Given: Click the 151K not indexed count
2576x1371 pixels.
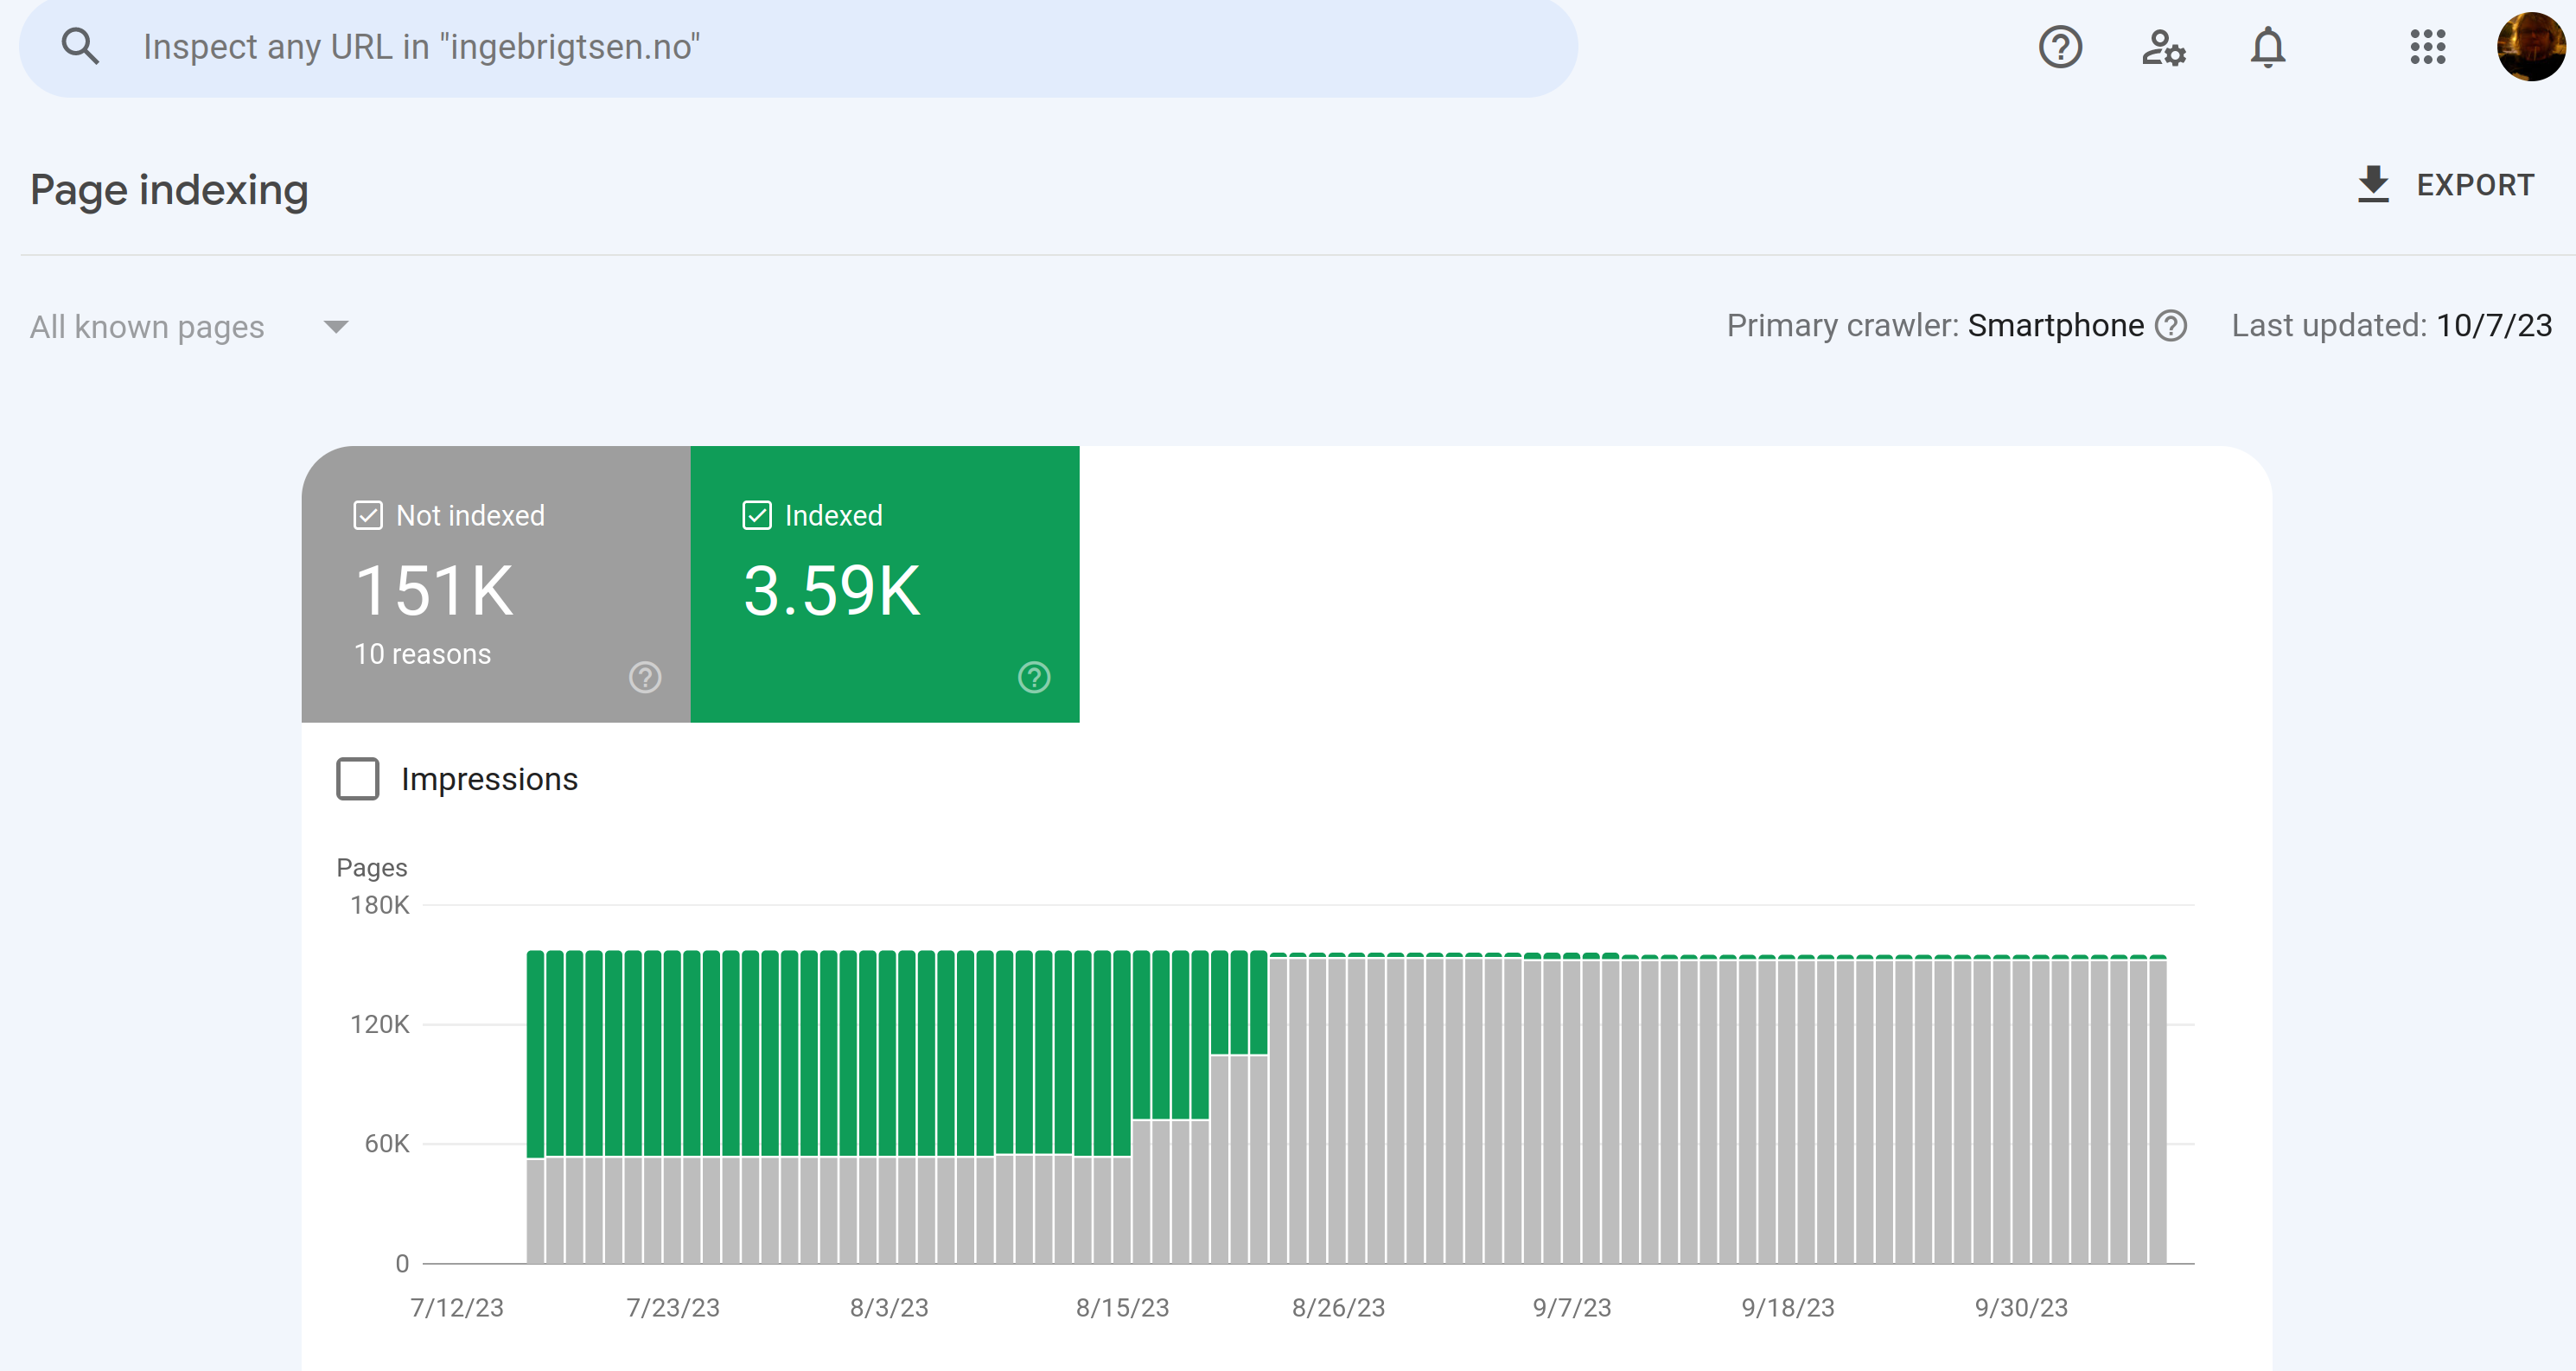Looking at the screenshot, I should pyautogui.click(x=434, y=591).
